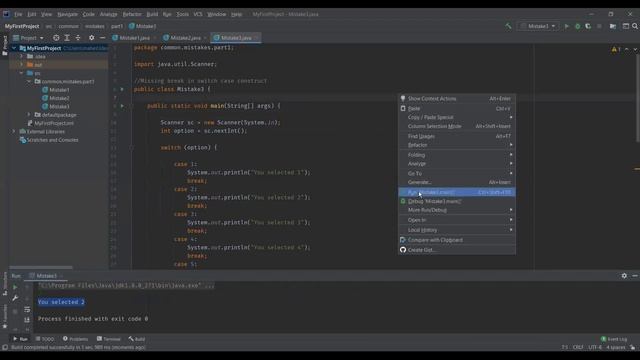Viewport: 640px width, 360px height.
Task: Open the Terminal tool window button
Action: (109, 339)
